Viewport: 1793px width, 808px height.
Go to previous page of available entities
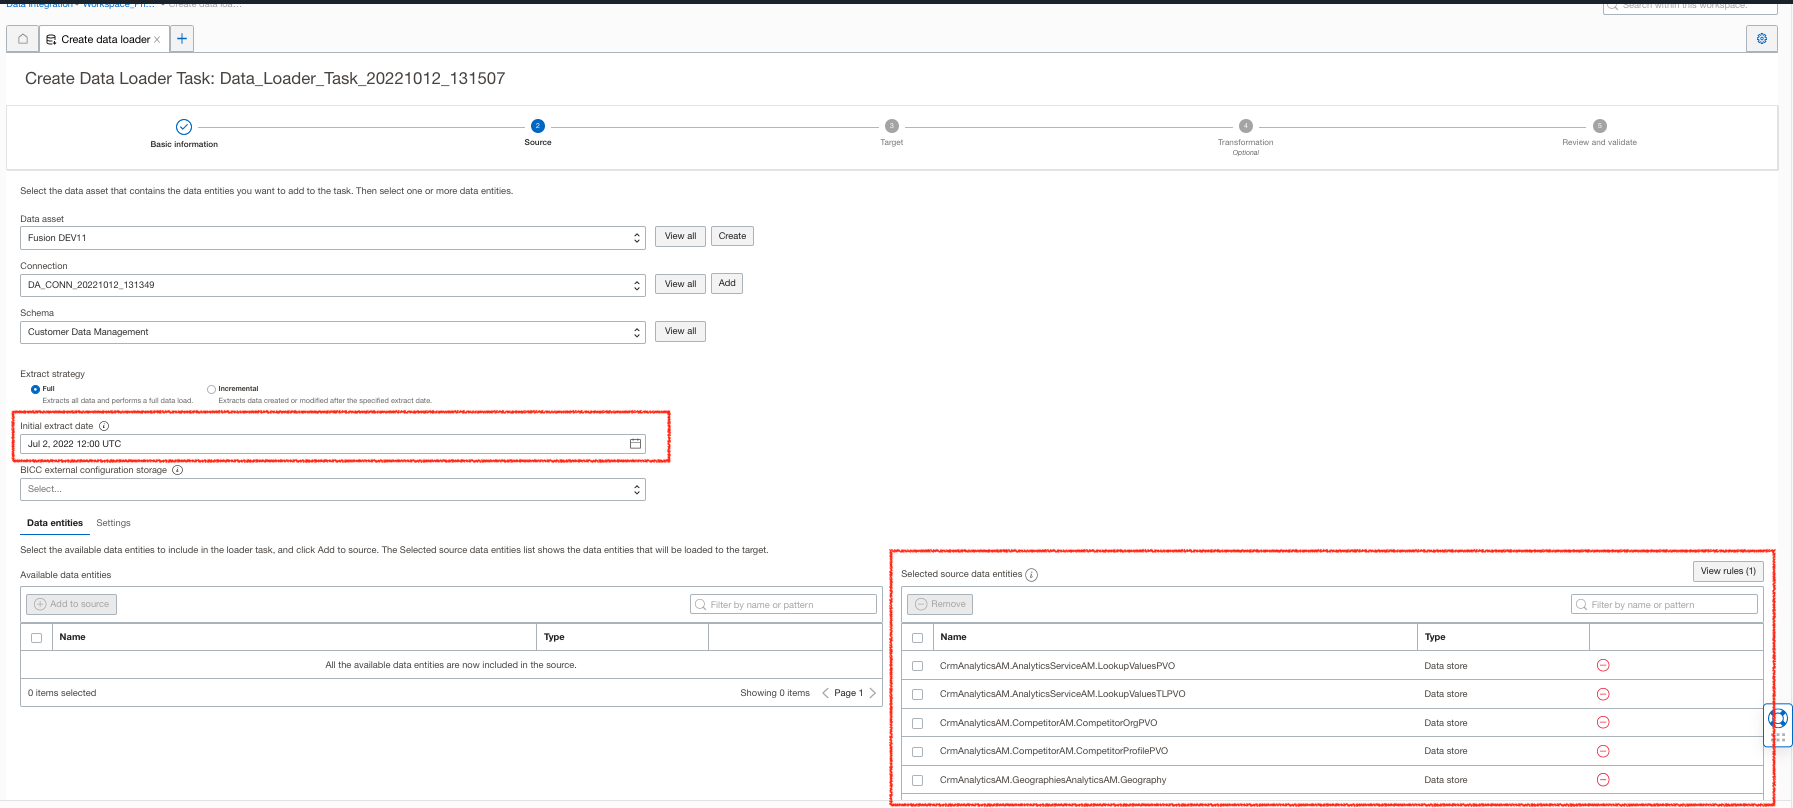click(x=825, y=693)
